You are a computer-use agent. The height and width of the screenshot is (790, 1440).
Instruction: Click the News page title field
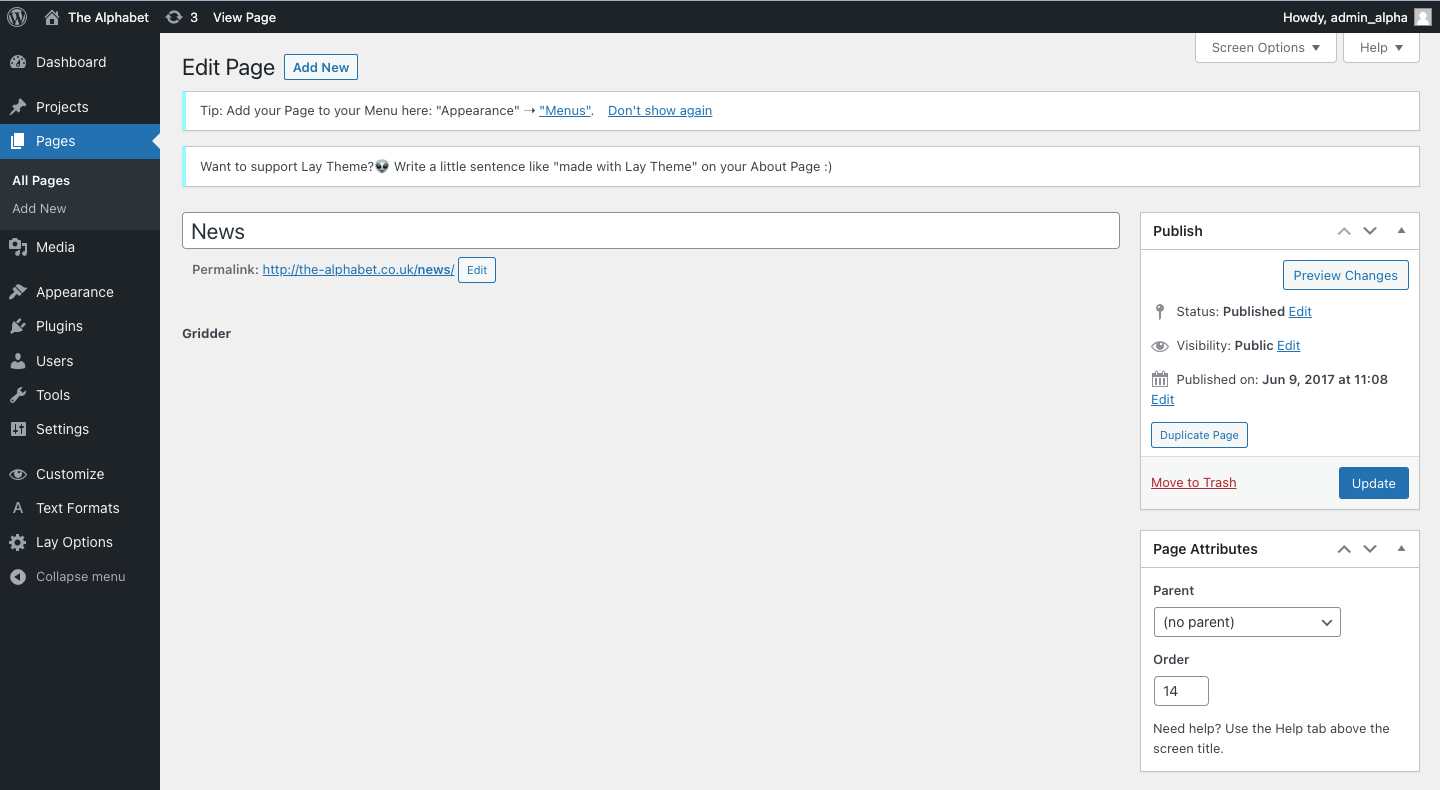tap(650, 231)
